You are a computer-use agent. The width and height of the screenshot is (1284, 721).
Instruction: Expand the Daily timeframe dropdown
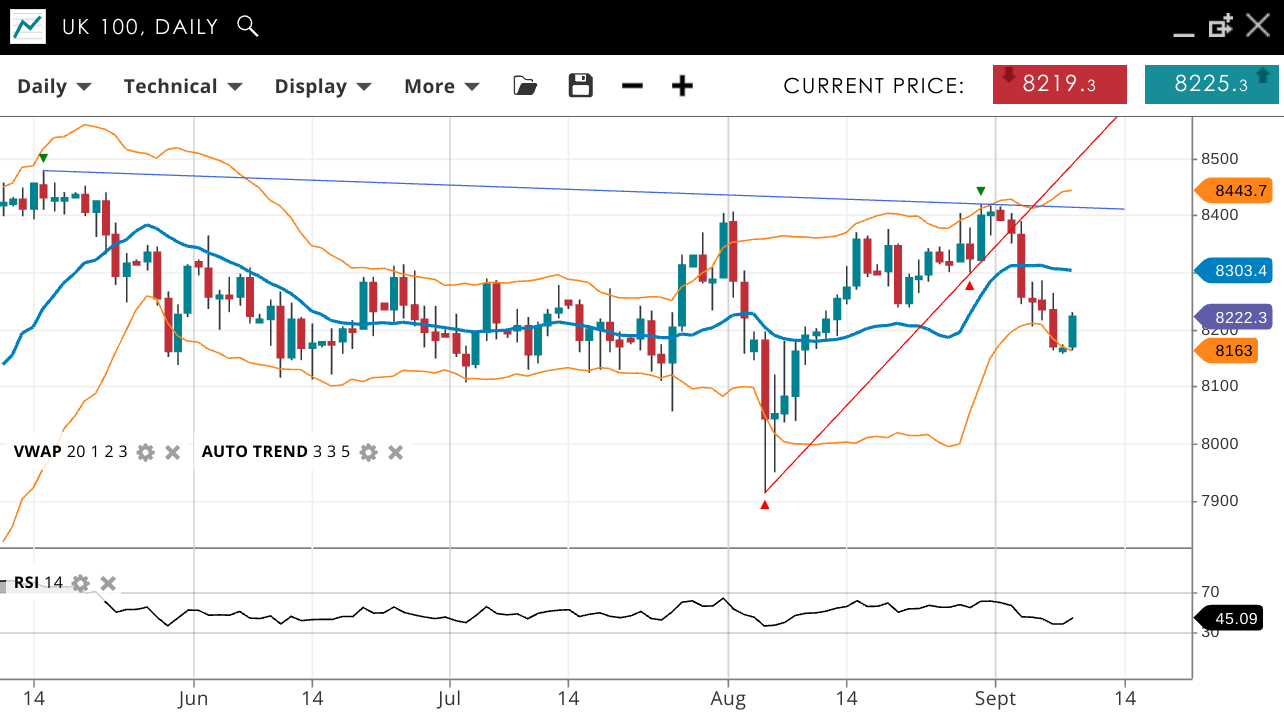point(54,86)
